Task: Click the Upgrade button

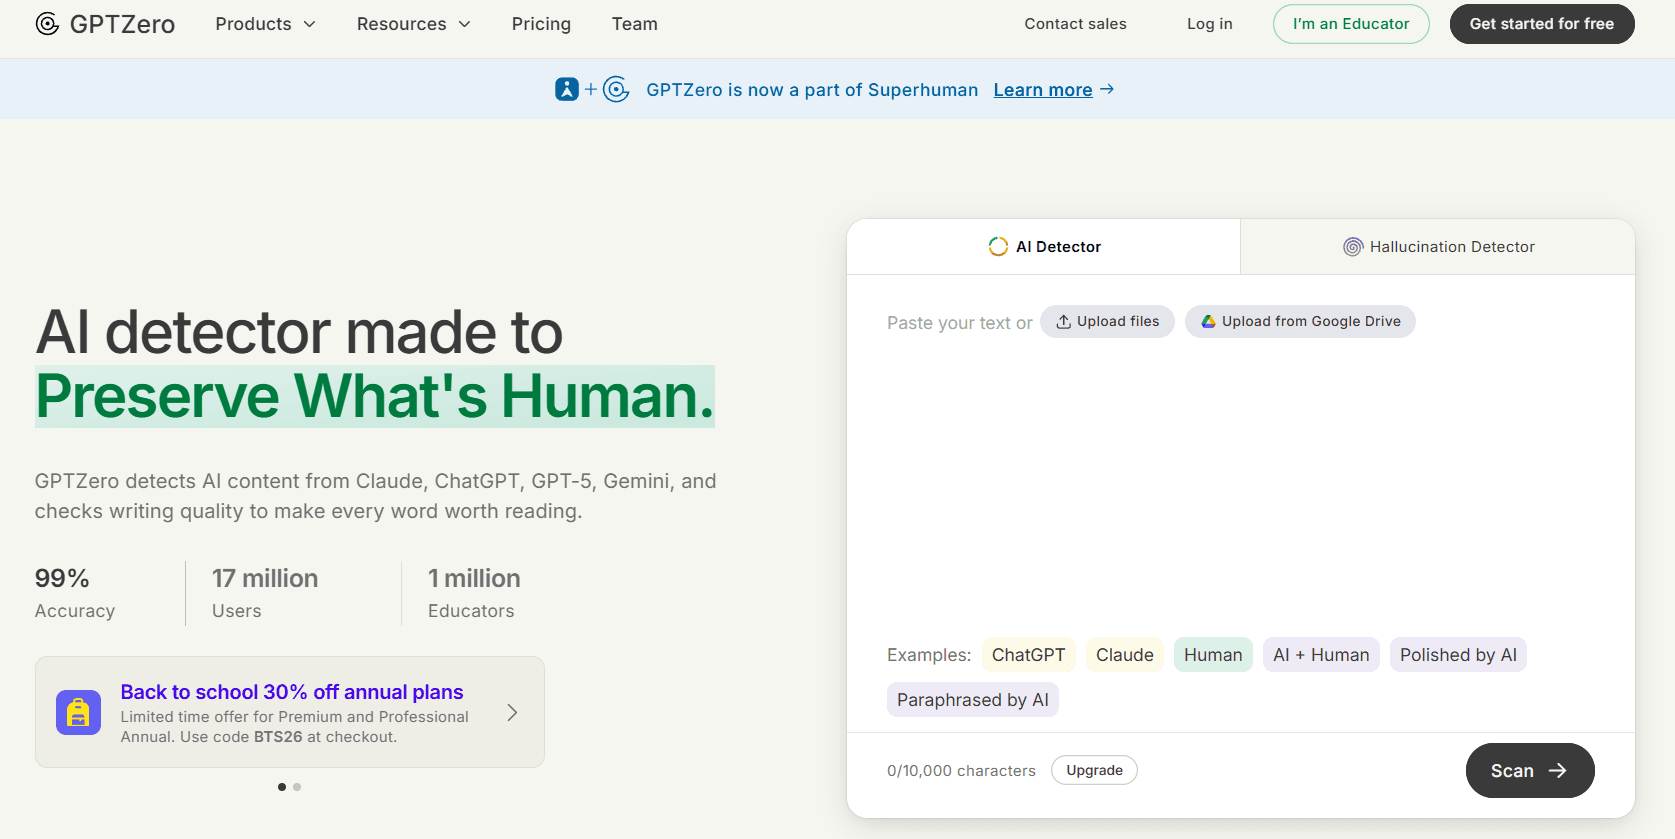Action: click(x=1094, y=770)
